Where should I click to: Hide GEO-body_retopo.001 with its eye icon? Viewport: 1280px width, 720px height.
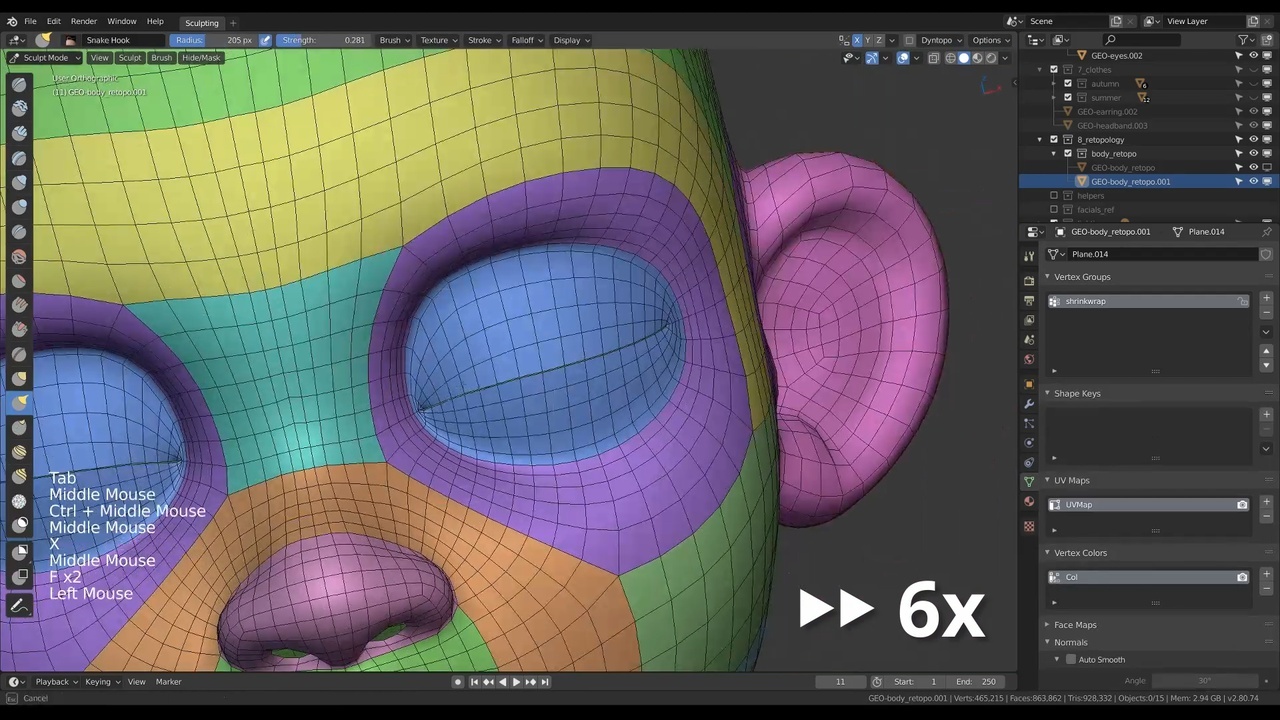(1253, 182)
